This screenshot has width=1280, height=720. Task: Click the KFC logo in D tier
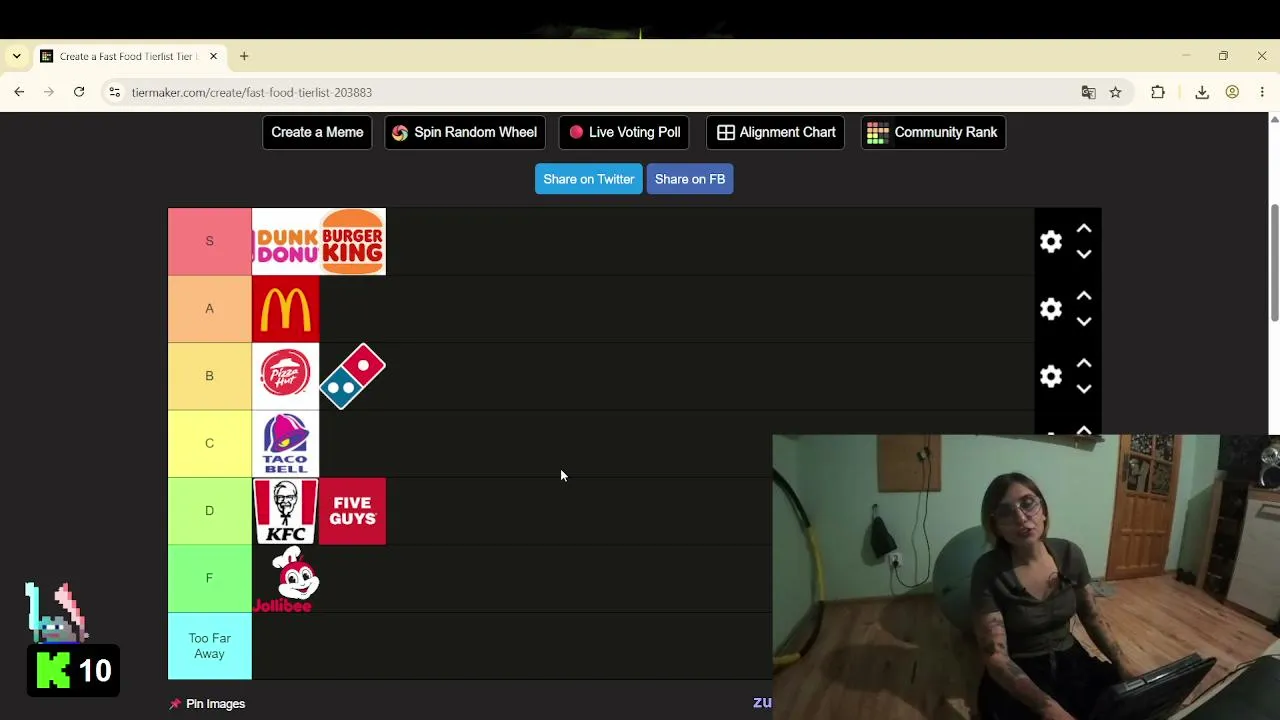[285, 511]
